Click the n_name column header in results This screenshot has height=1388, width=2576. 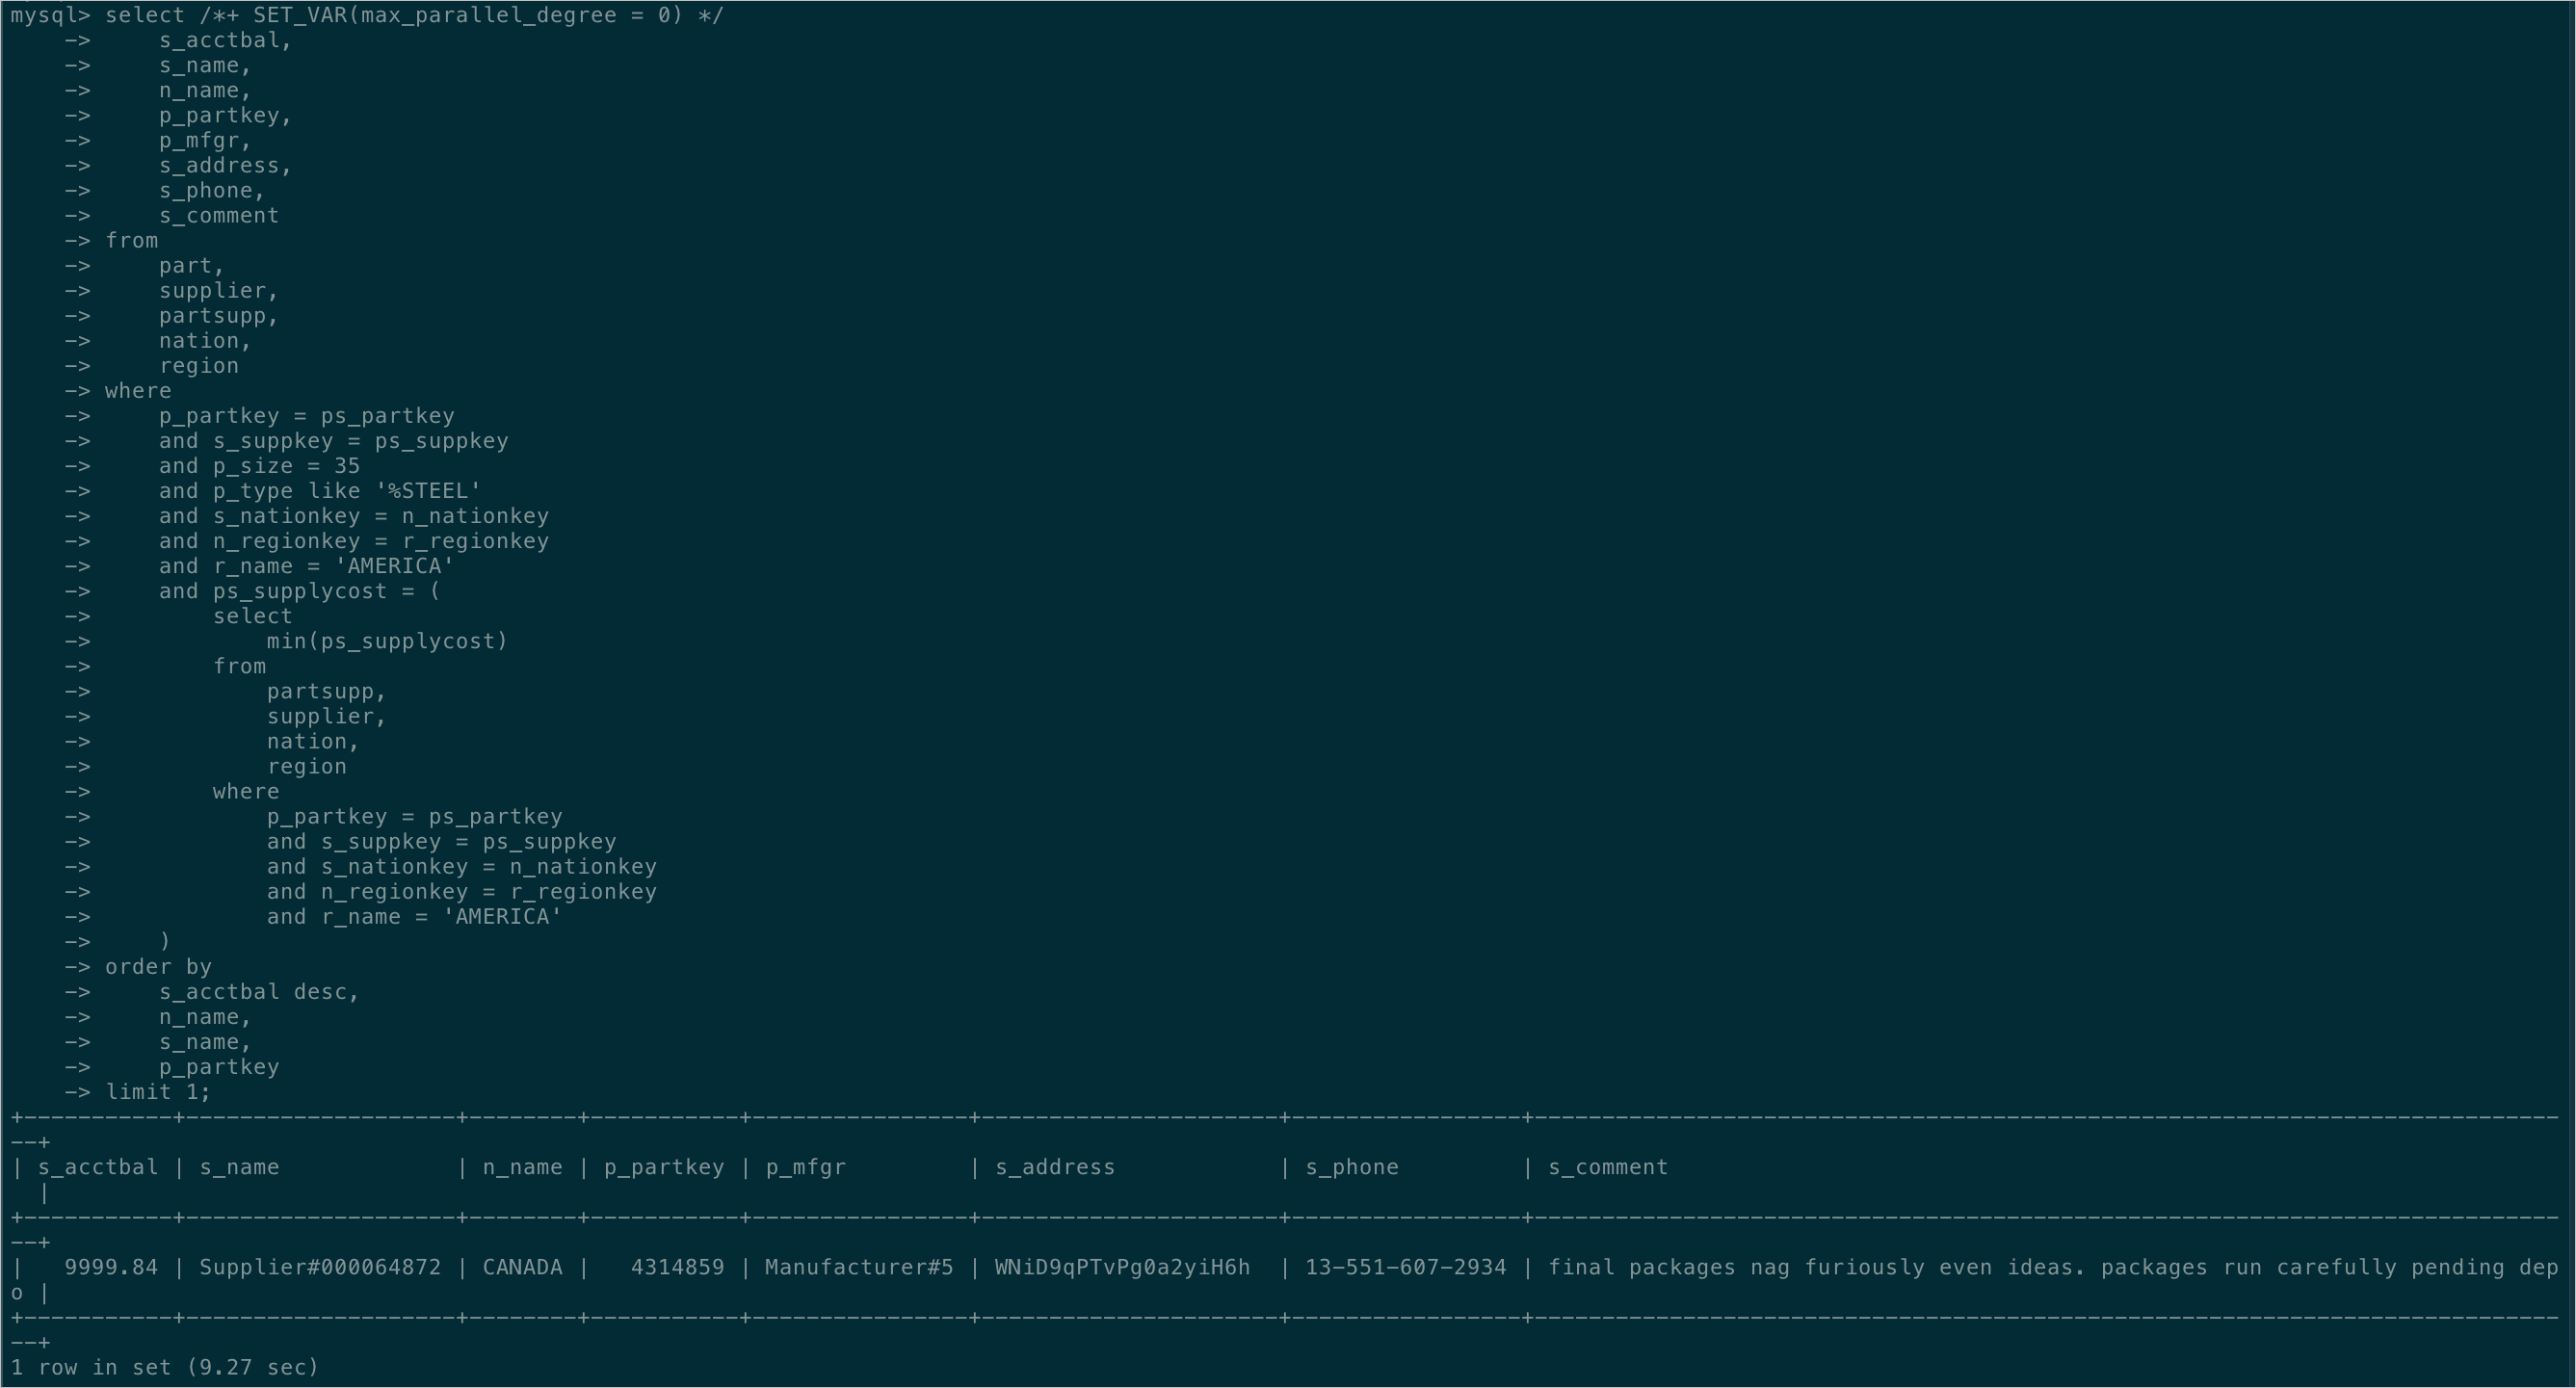click(521, 1167)
